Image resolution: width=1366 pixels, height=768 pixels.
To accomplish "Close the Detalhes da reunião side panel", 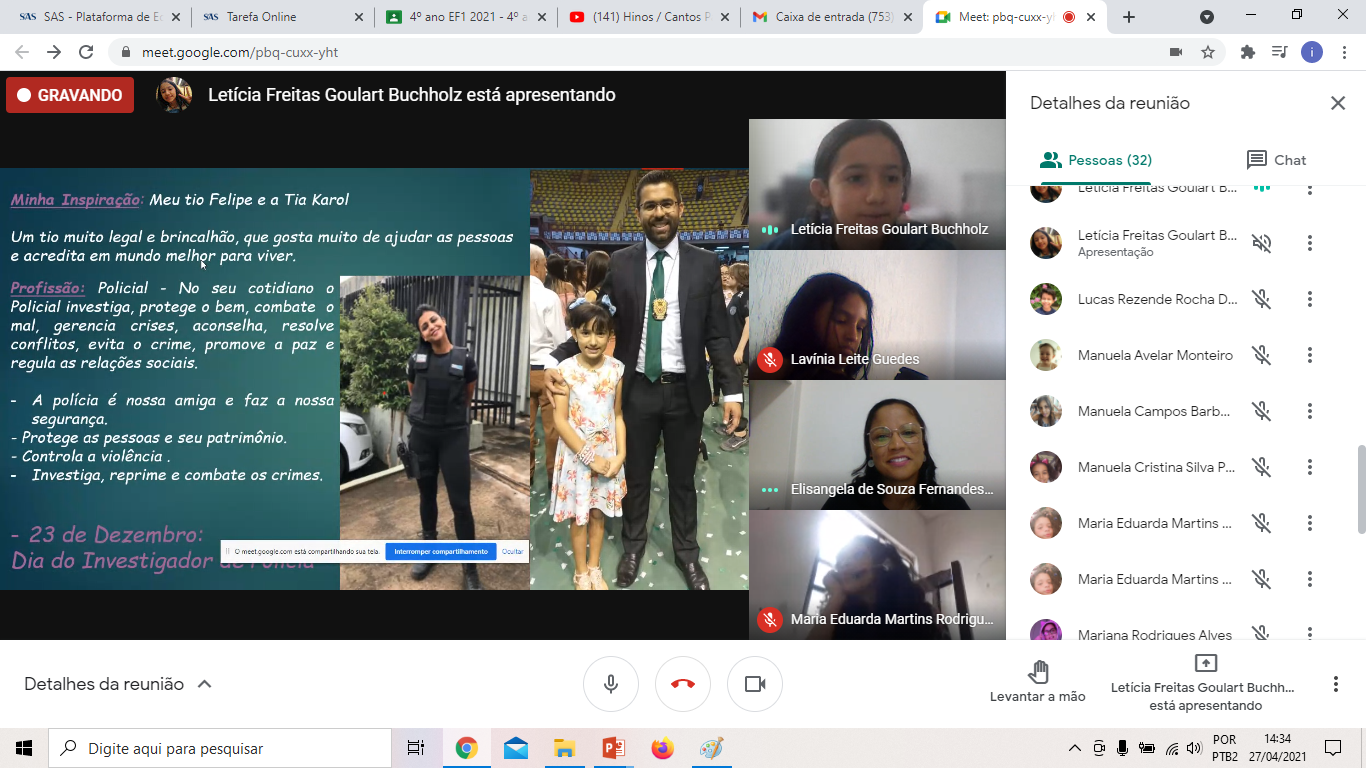I will [1338, 103].
